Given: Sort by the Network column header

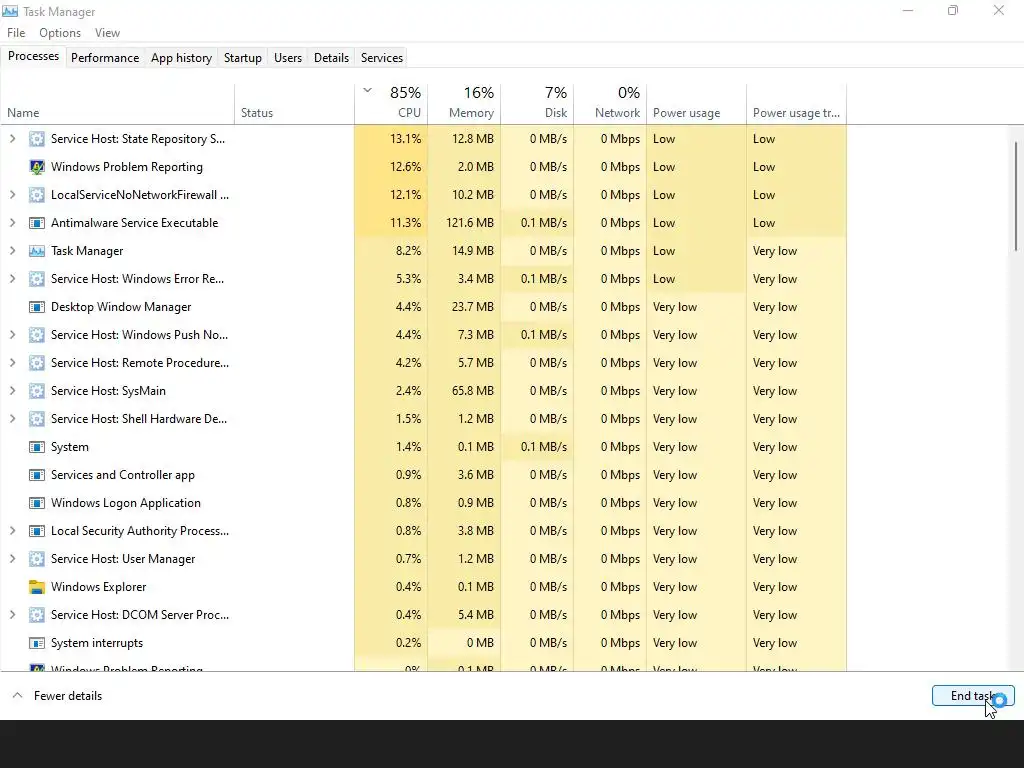Looking at the screenshot, I should coord(610,103).
